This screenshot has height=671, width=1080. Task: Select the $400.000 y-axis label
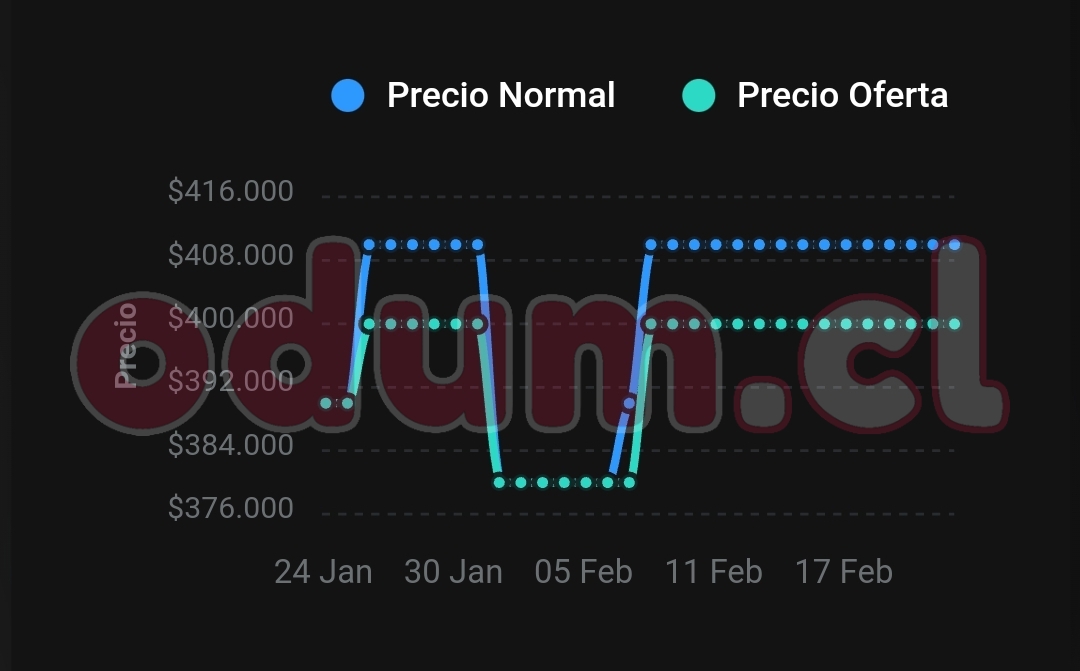[231, 318]
